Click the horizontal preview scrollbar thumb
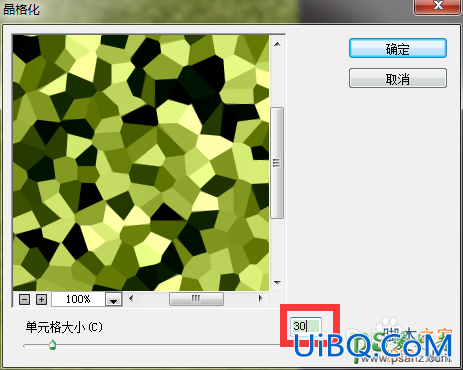 click(x=196, y=299)
